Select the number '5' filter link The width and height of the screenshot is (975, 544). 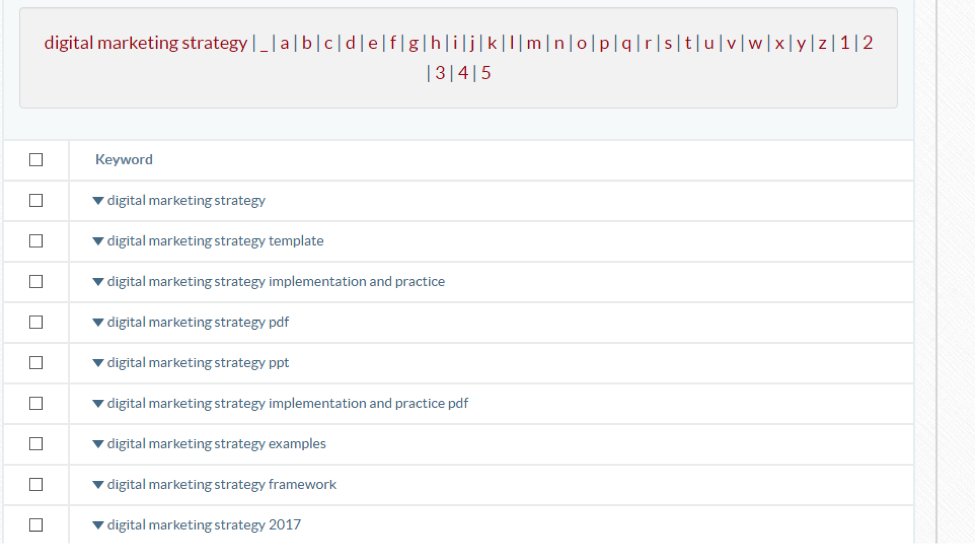tap(486, 73)
